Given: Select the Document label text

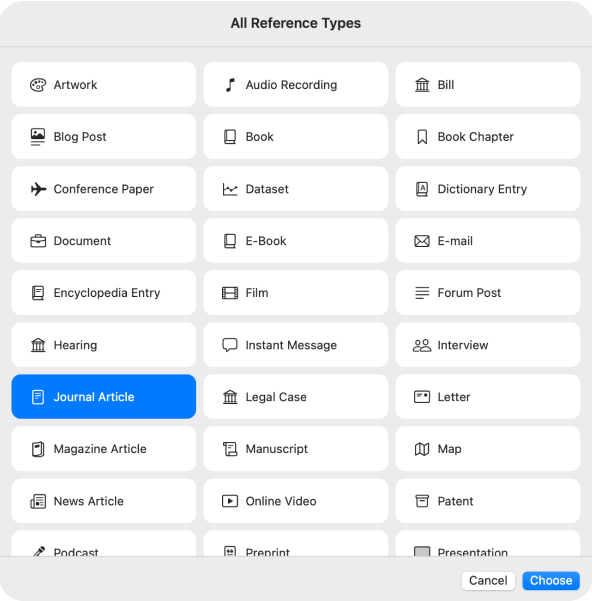Looking at the screenshot, I should [82, 241].
